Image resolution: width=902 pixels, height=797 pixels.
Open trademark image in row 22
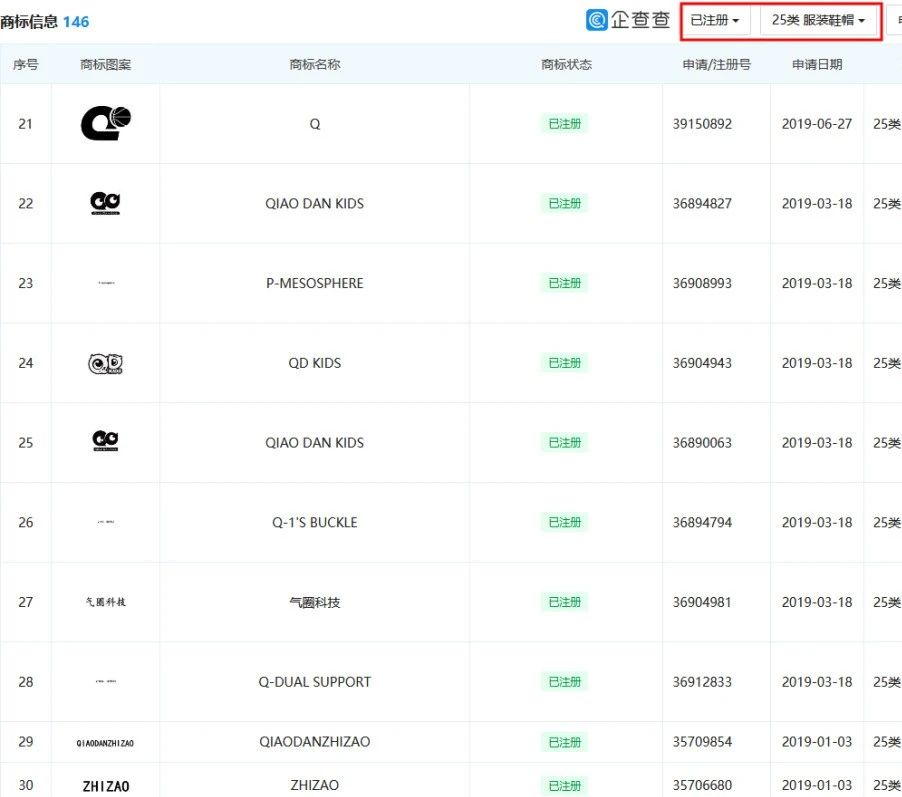[105, 203]
